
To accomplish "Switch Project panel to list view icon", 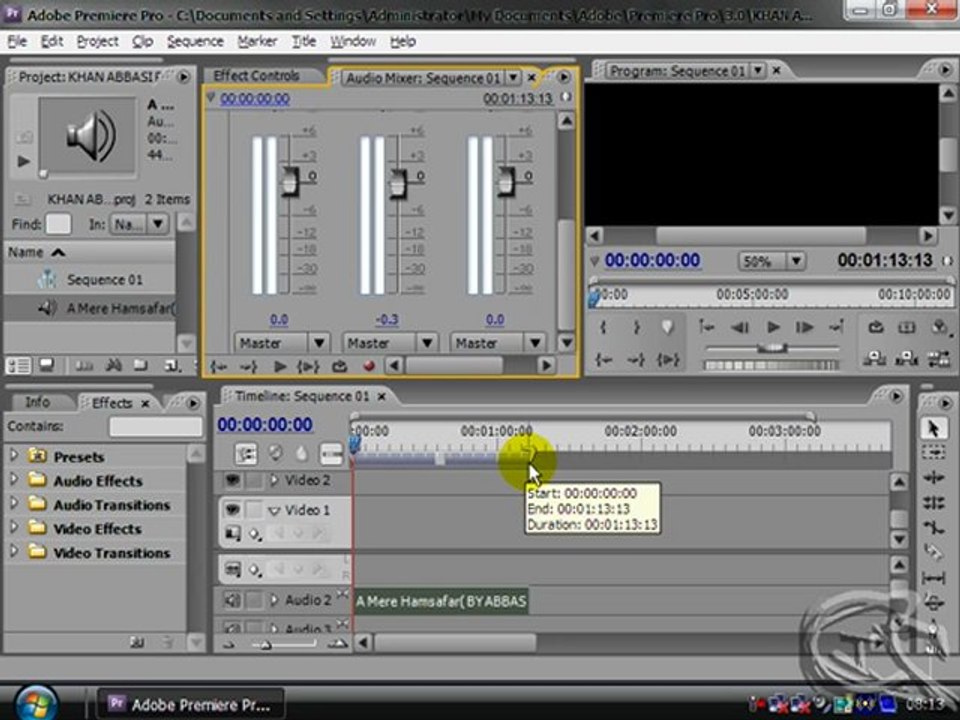I will point(18,366).
